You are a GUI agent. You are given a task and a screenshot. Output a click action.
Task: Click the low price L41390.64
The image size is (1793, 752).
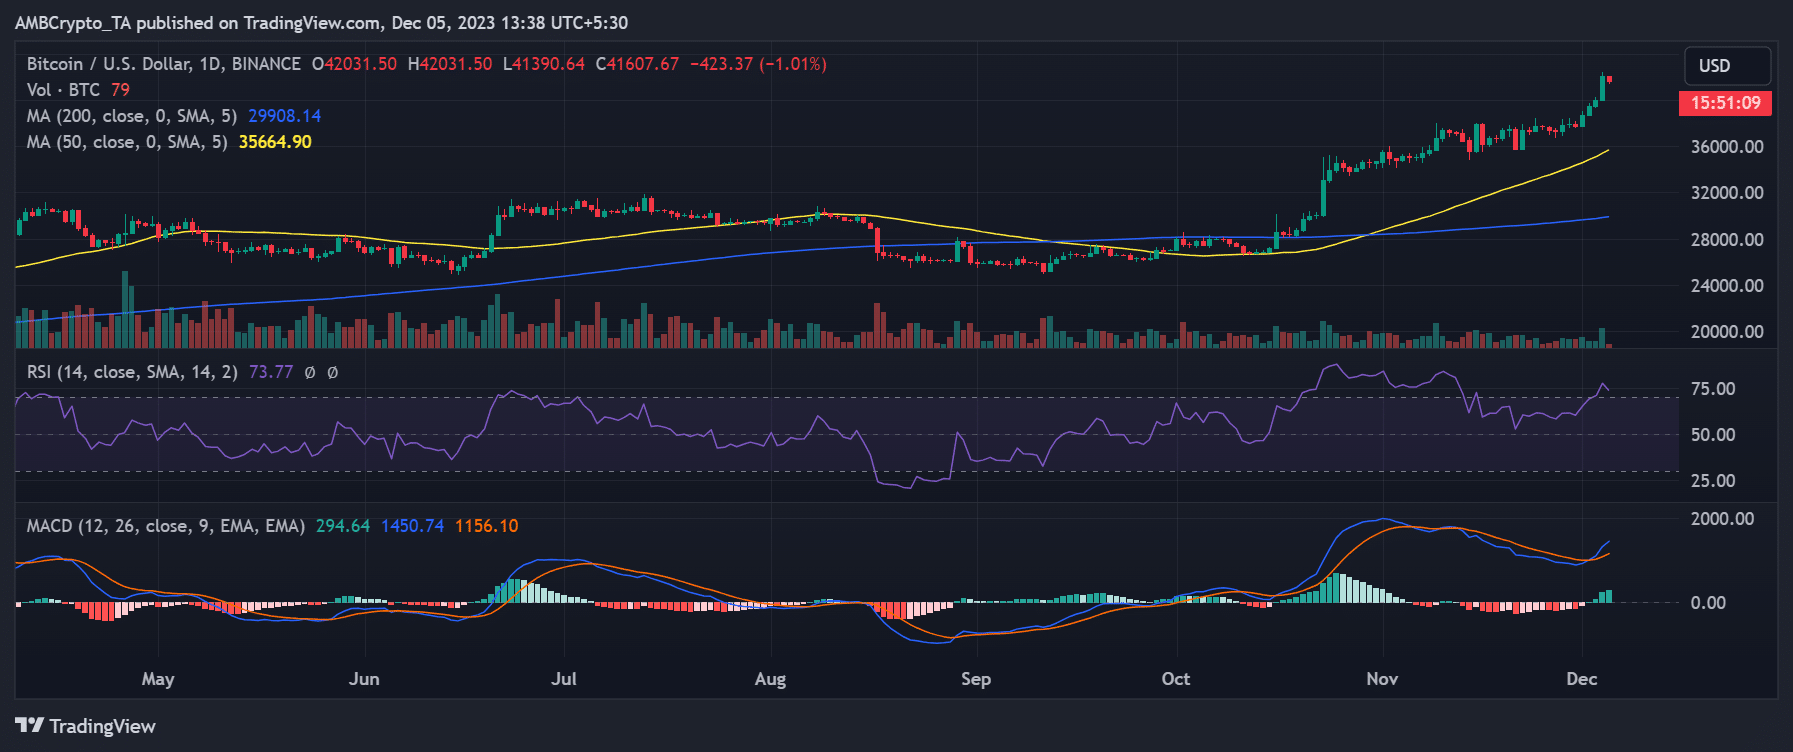[544, 64]
